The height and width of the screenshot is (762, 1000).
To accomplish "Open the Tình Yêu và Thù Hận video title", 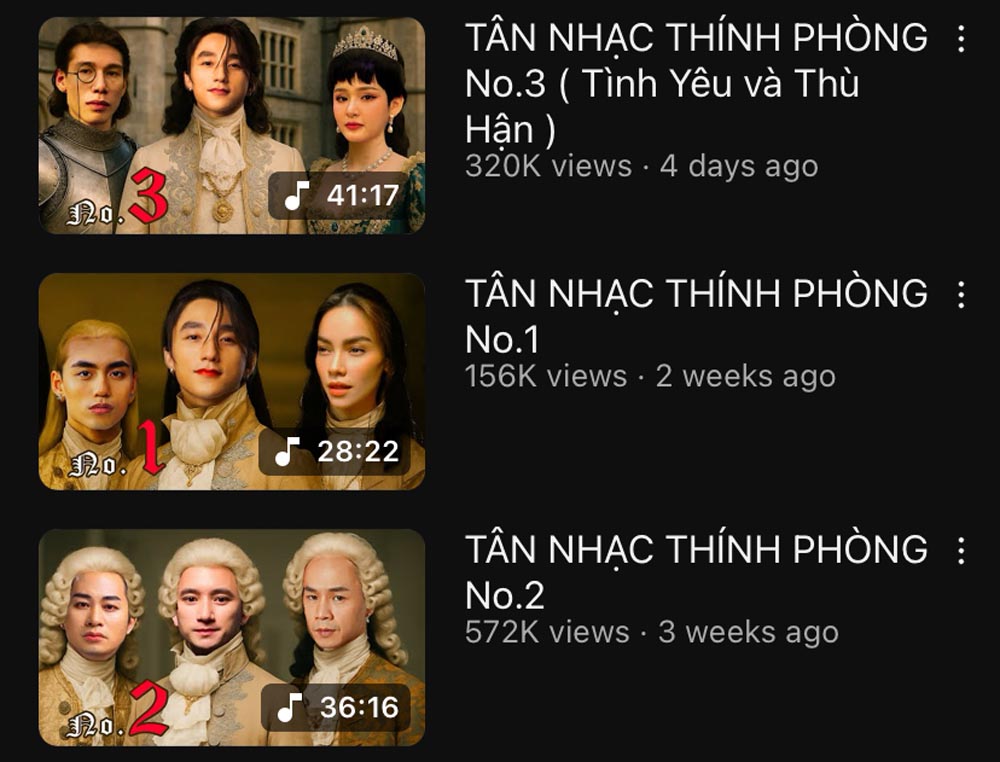I will click(696, 83).
